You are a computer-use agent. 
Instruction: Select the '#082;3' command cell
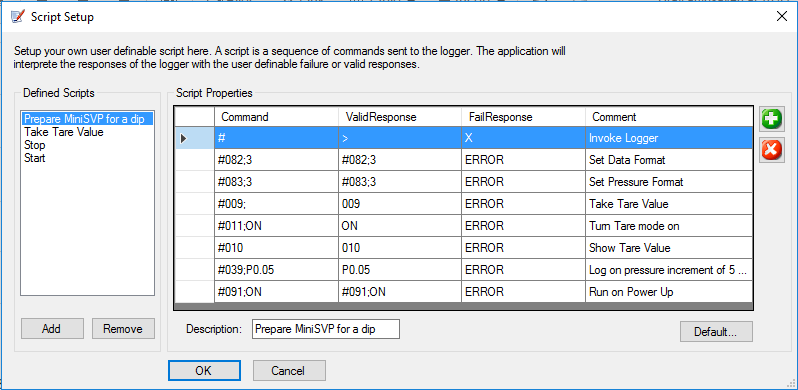[x=276, y=160]
